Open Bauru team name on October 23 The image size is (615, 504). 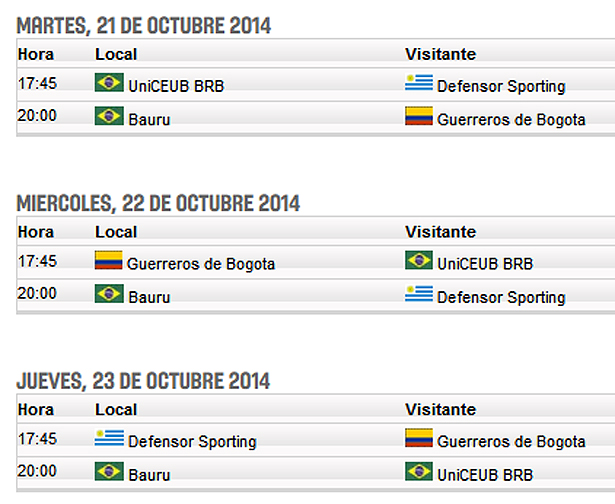tap(149, 474)
